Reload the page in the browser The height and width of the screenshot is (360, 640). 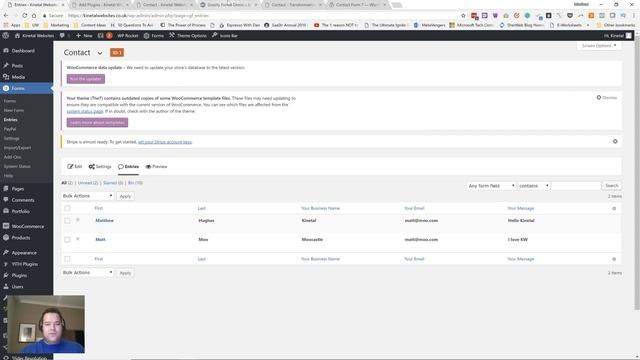24,16
